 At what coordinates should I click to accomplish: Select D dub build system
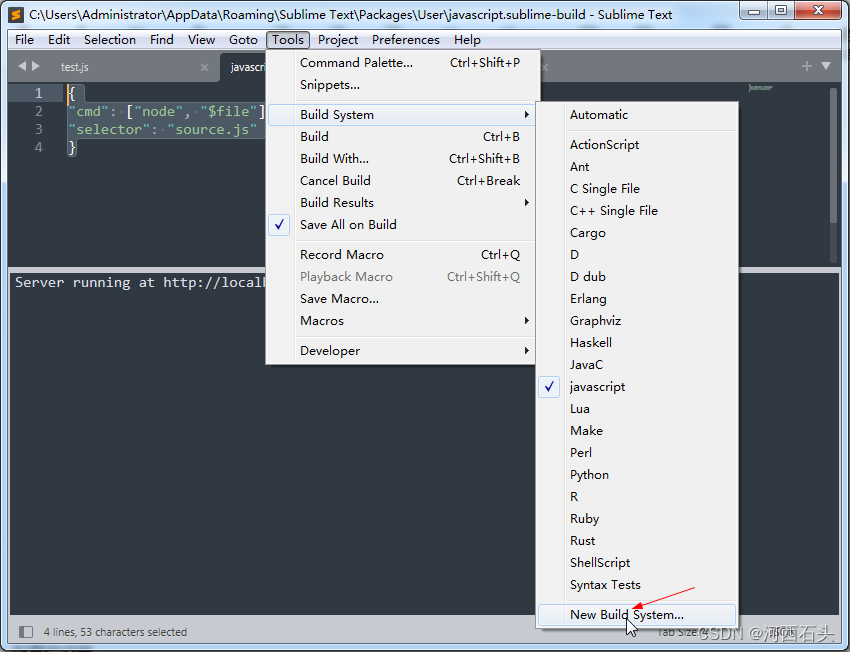tap(638, 277)
